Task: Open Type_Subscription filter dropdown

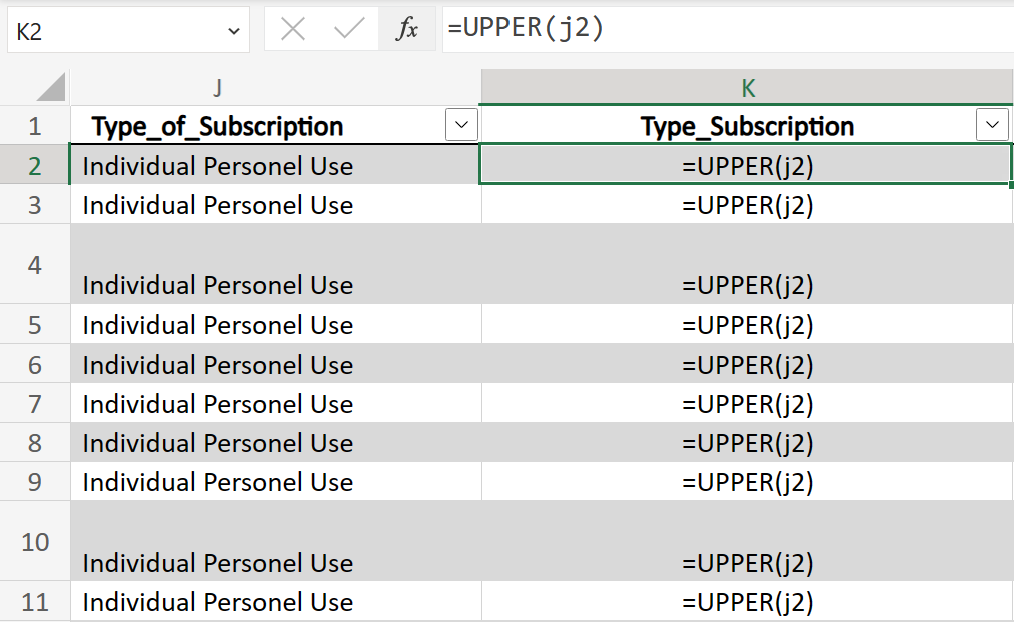Action: point(992,125)
